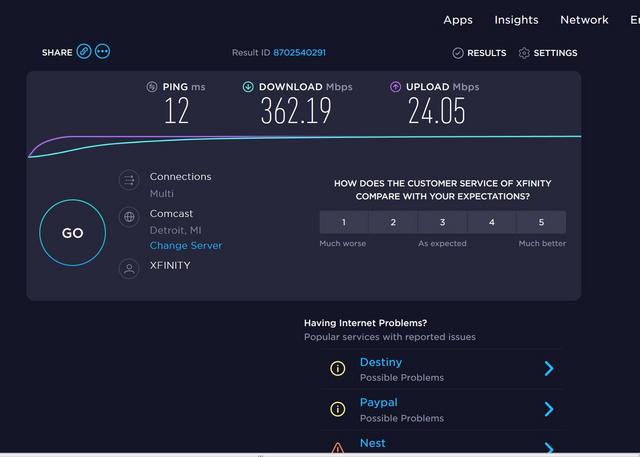Open the Settings gear icon

click(524, 53)
